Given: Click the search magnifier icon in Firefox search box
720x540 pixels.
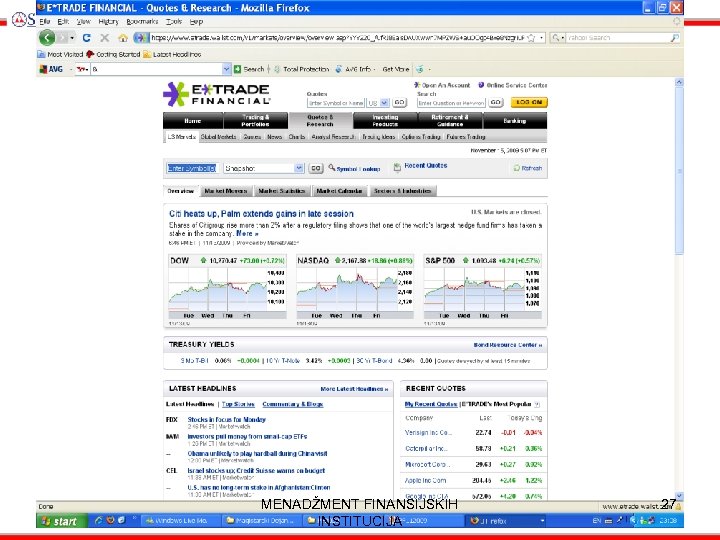Looking at the screenshot, I should pyautogui.click(x=675, y=38).
